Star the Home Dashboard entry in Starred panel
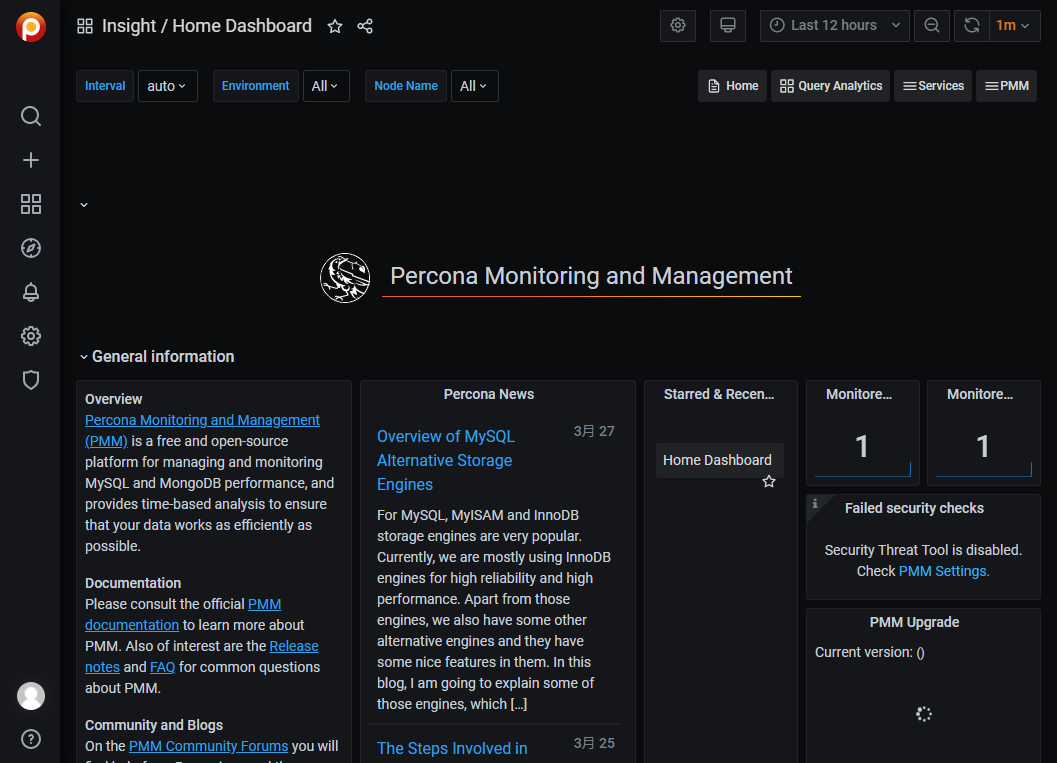1057x763 pixels. 768,481
